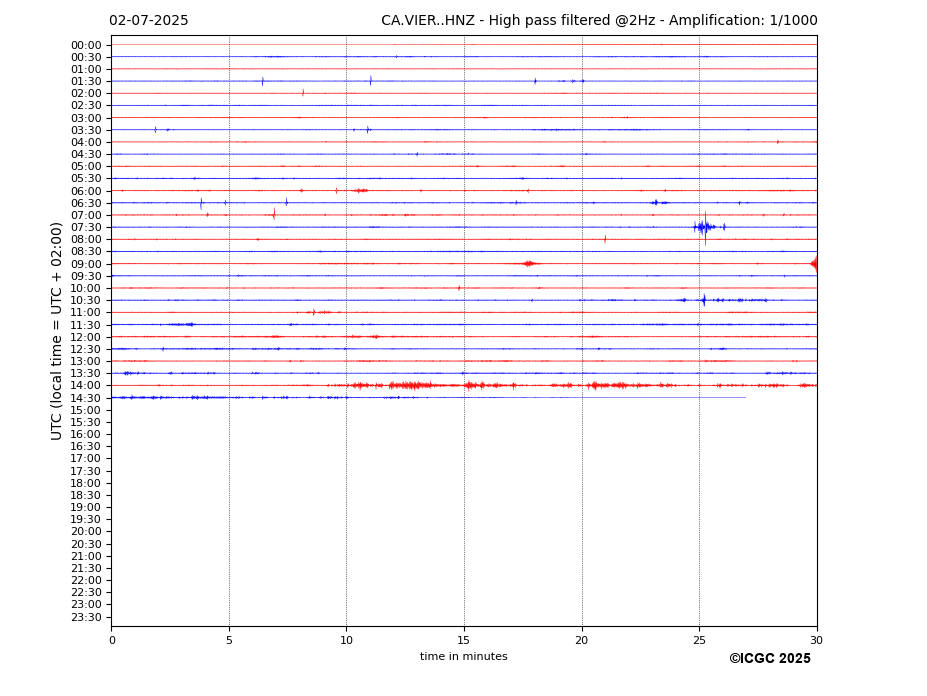Click the x-axis tick label 30
927x696 pixels.
tap(816, 640)
